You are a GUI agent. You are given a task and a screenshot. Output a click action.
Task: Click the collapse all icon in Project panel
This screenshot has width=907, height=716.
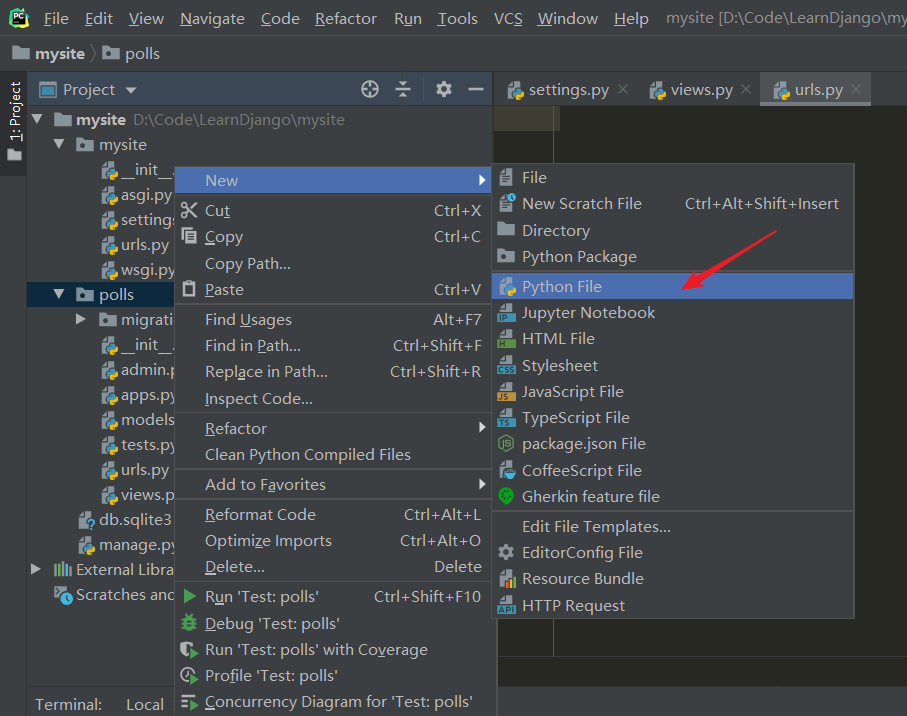pos(403,89)
